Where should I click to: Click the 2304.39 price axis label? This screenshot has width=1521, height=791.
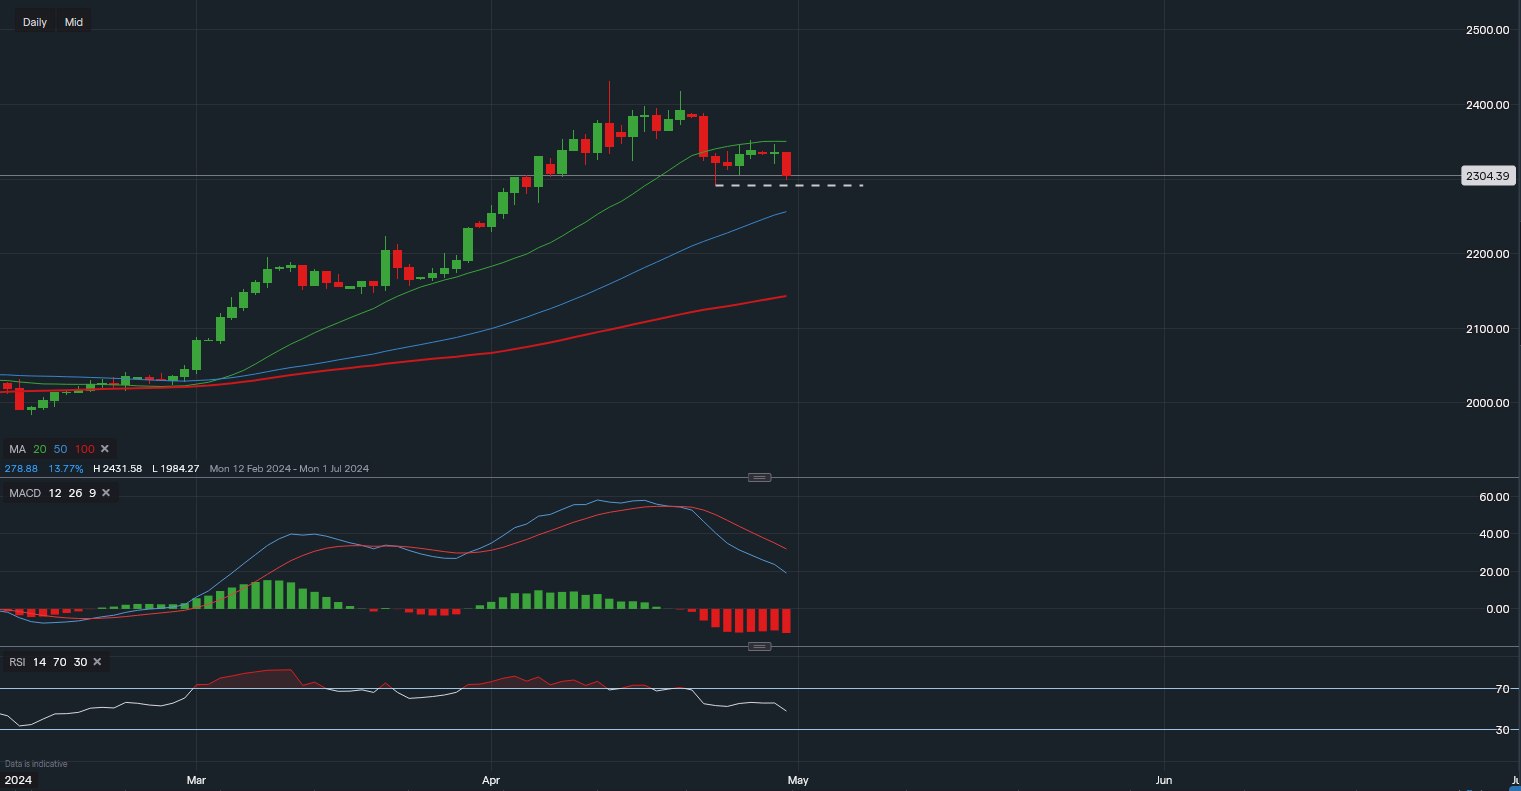(1488, 175)
